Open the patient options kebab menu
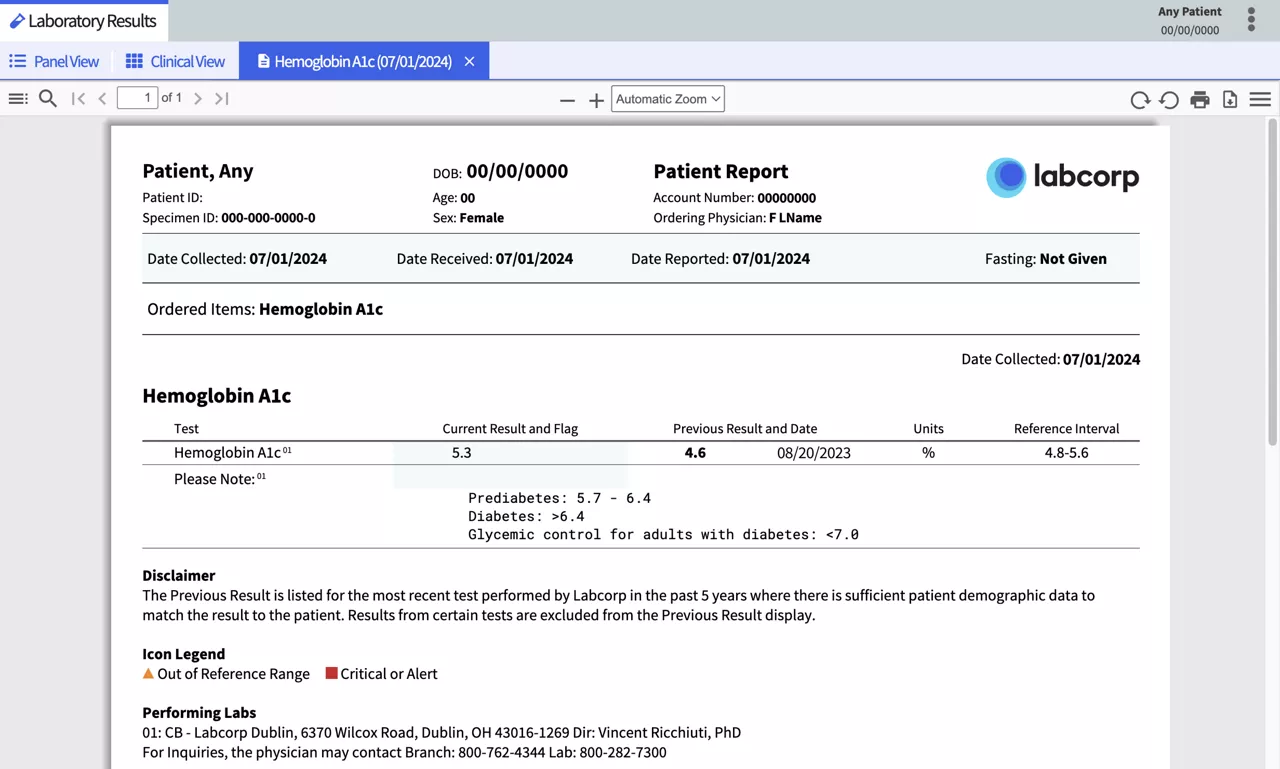The width and height of the screenshot is (1280, 769). 1251,20
